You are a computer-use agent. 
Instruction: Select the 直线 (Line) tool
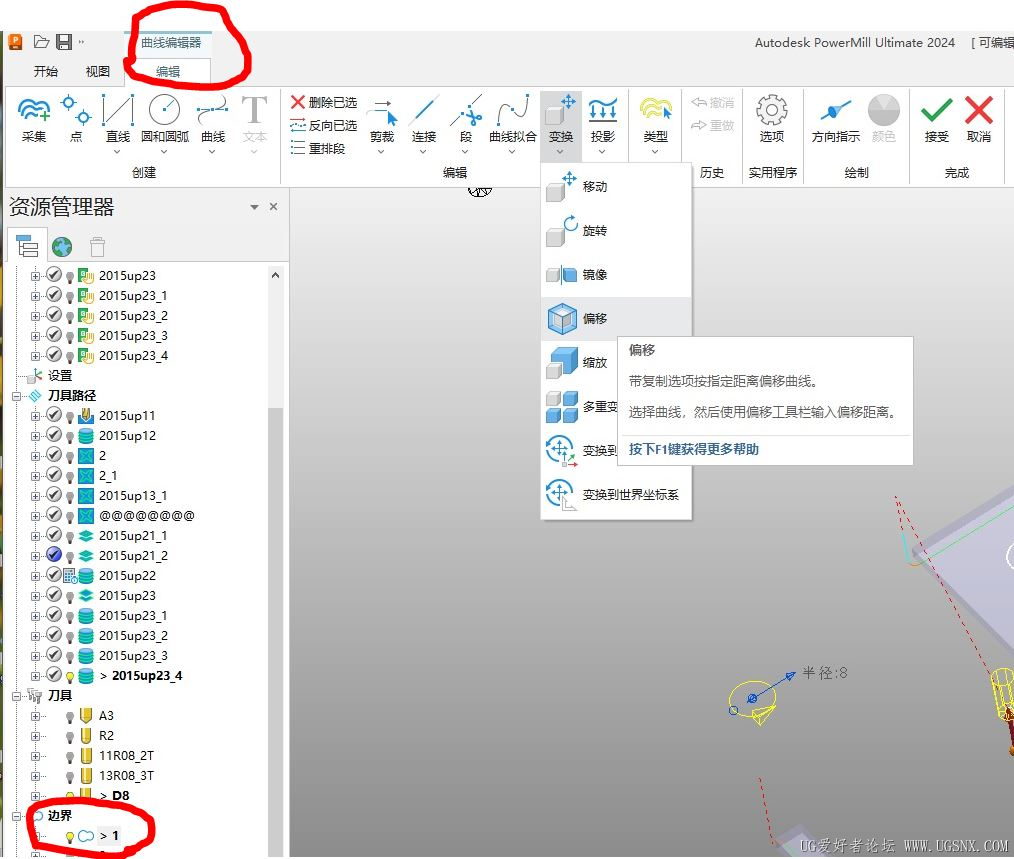pos(118,118)
